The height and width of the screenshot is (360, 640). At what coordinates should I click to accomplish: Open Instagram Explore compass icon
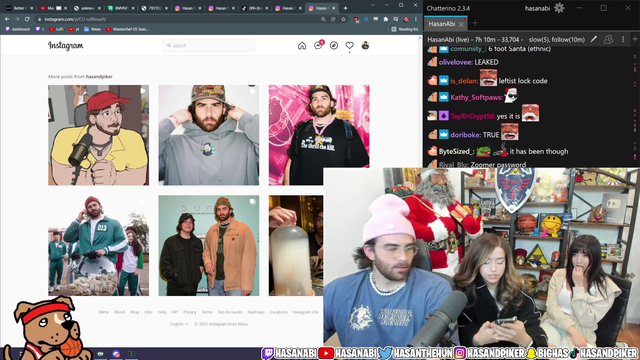[334, 46]
